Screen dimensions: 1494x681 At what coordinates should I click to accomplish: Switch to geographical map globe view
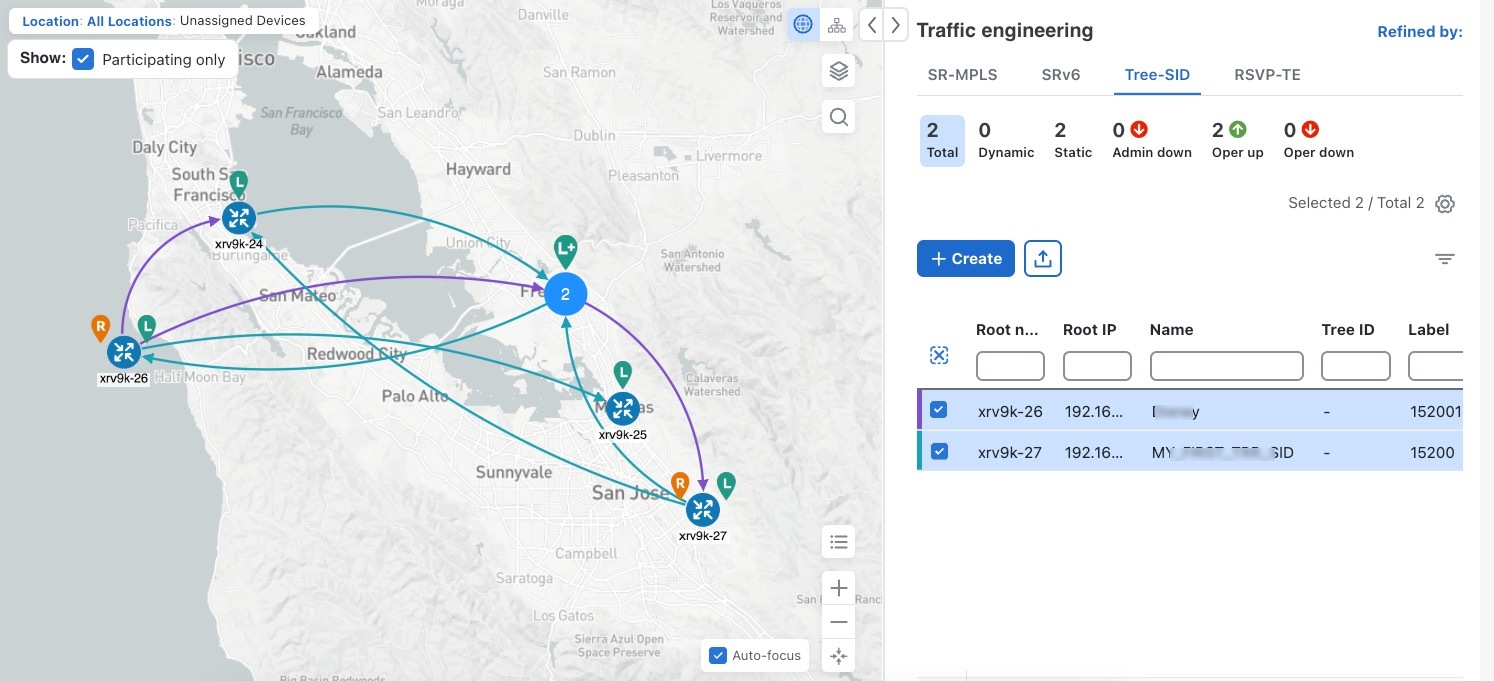(802, 25)
